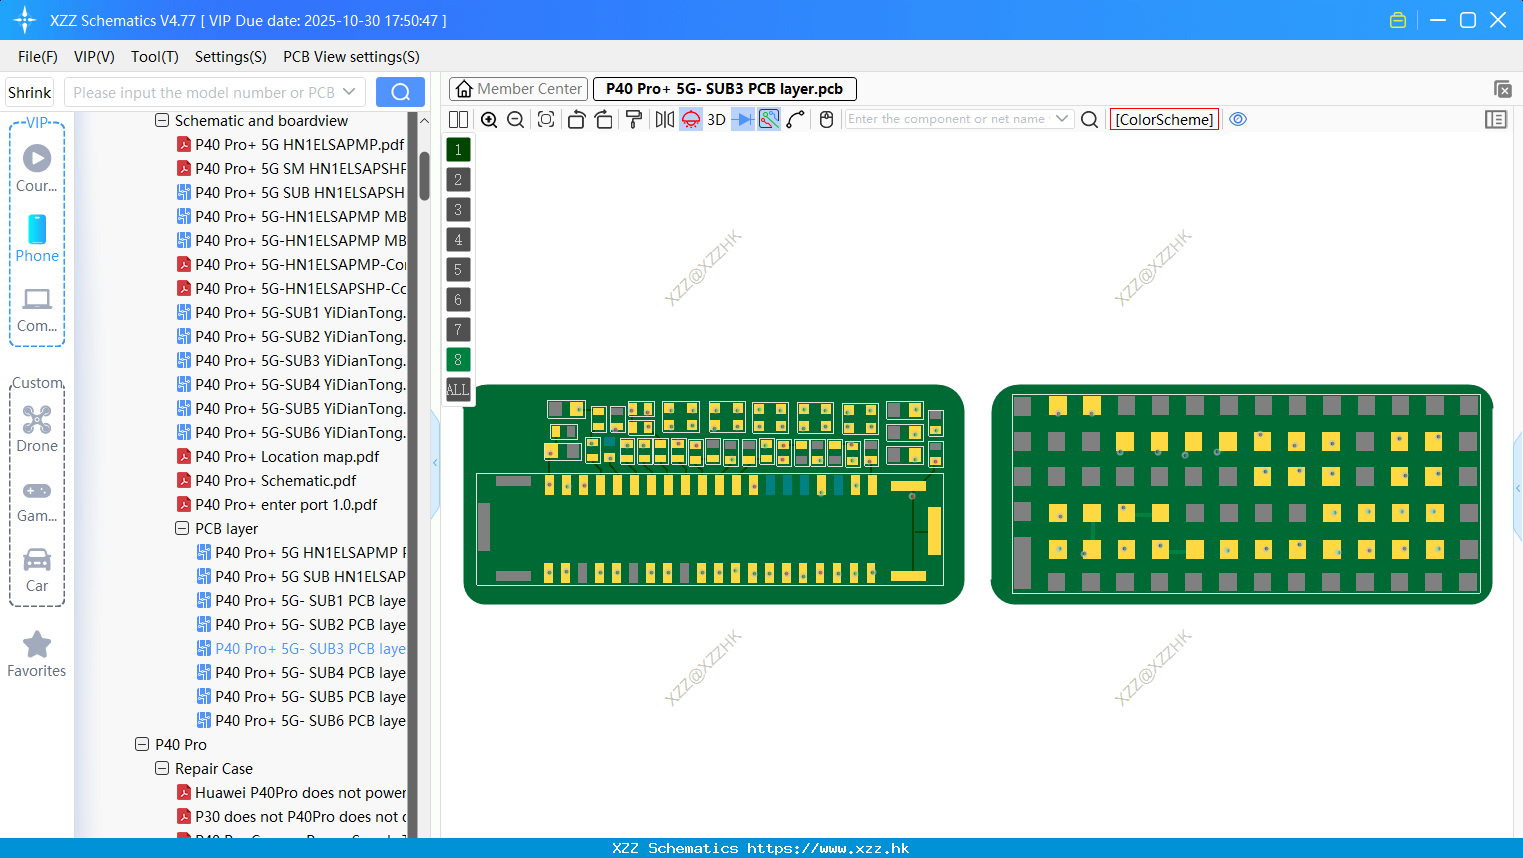Collapse the PCB layer tree node

coord(182,529)
